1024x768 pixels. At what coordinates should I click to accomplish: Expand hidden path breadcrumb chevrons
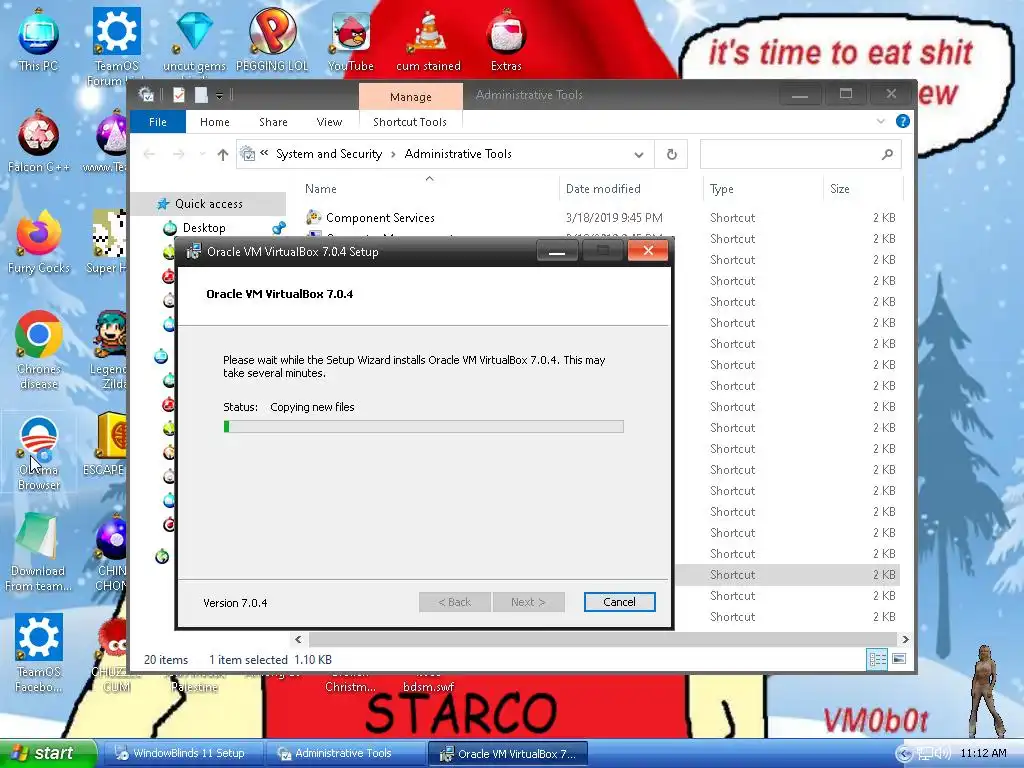(264, 153)
